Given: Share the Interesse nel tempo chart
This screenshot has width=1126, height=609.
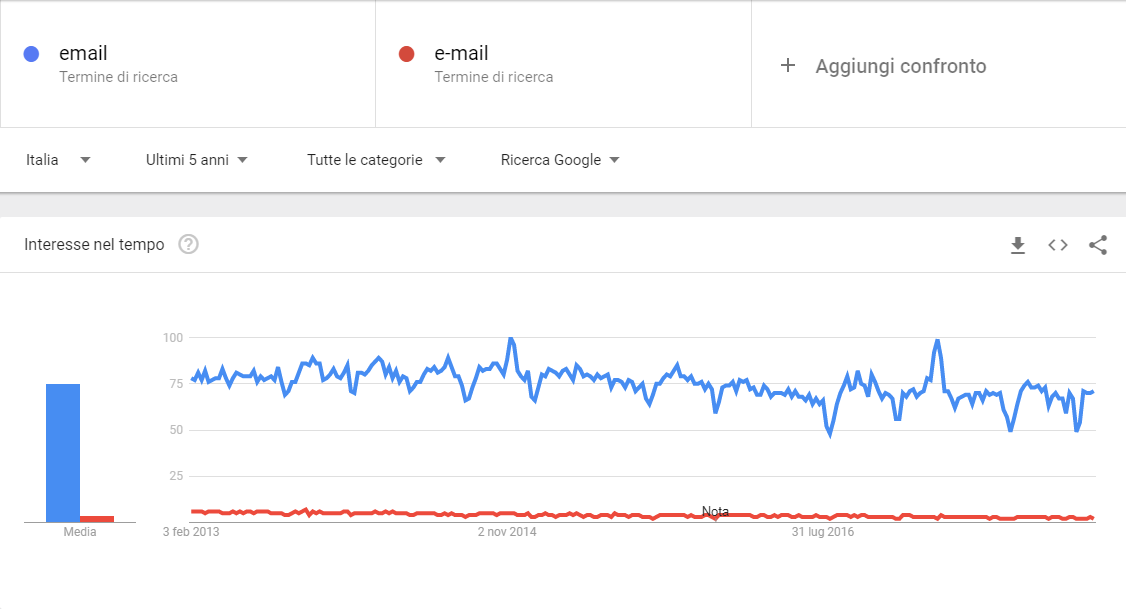Looking at the screenshot, I should [1098, 245].
